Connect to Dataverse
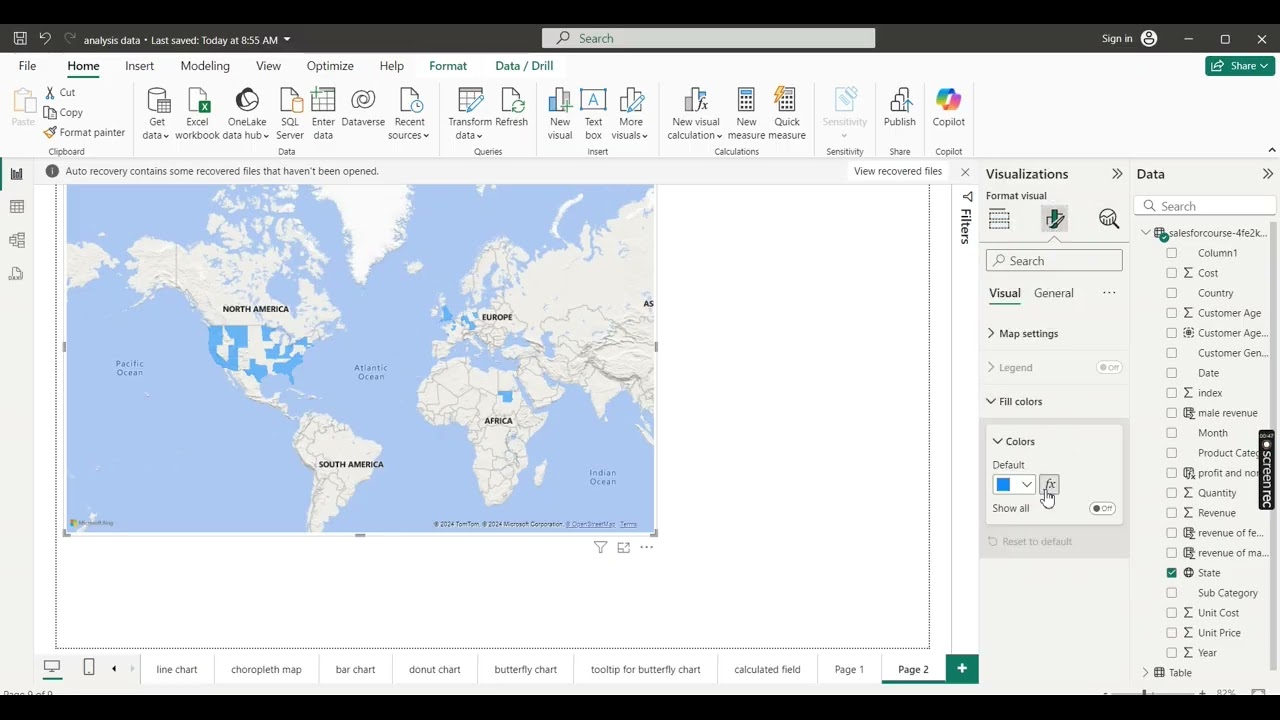1280x720 pixels. (x=363, y=108)
